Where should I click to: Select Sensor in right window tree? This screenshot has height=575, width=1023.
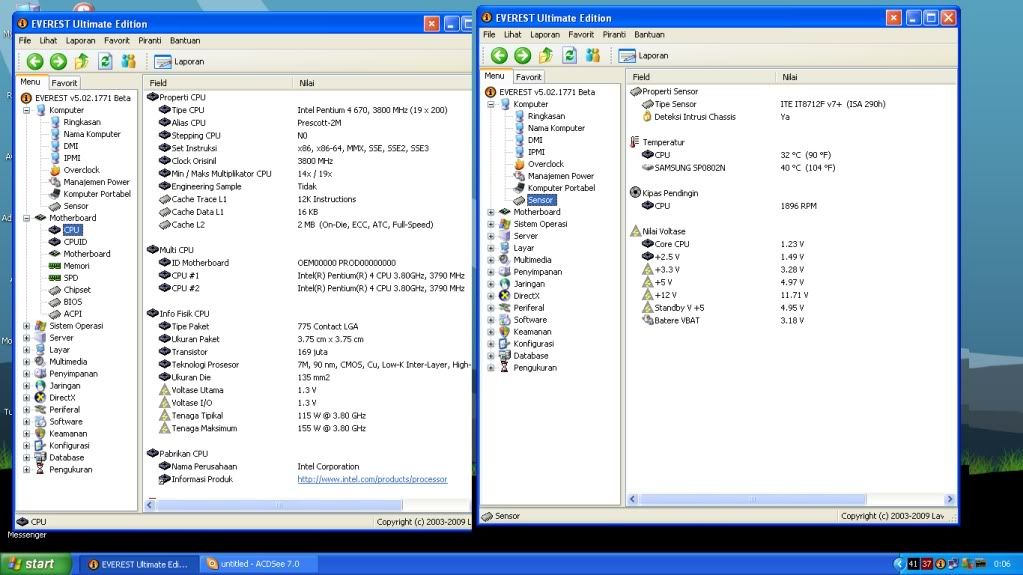tap(540, 200)
